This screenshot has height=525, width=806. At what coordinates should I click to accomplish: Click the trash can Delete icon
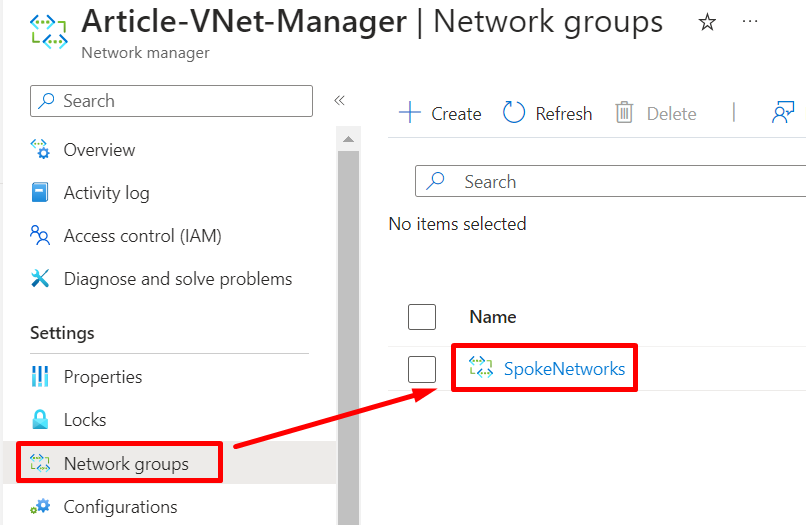(624, 113)
